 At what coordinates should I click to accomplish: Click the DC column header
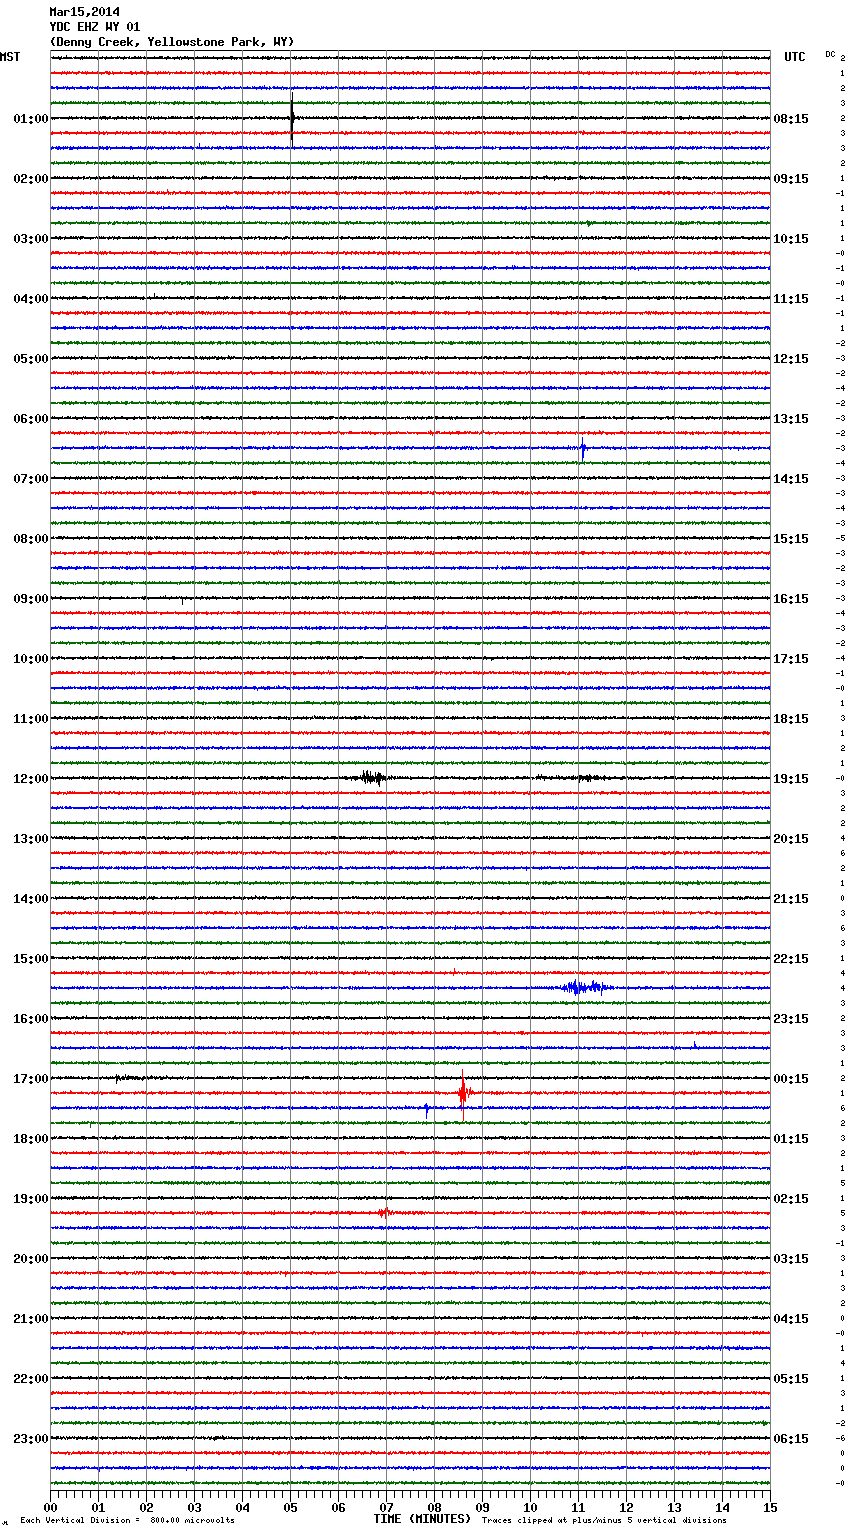tap(830, 54)
